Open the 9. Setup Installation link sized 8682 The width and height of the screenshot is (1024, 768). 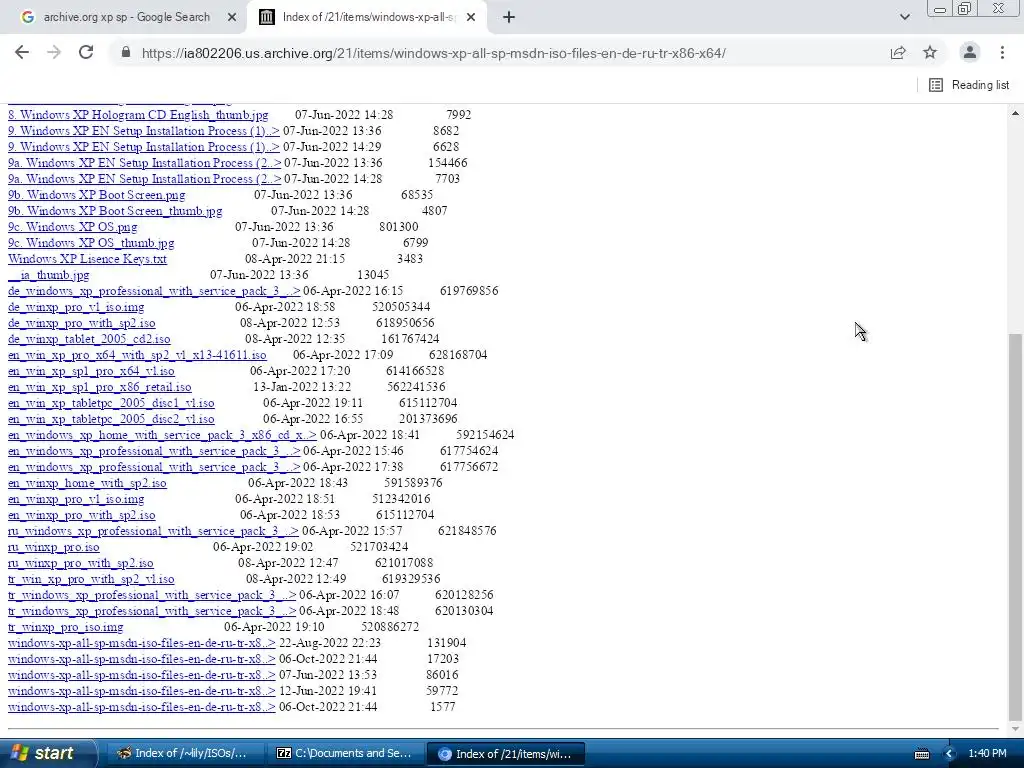point(144,131)
